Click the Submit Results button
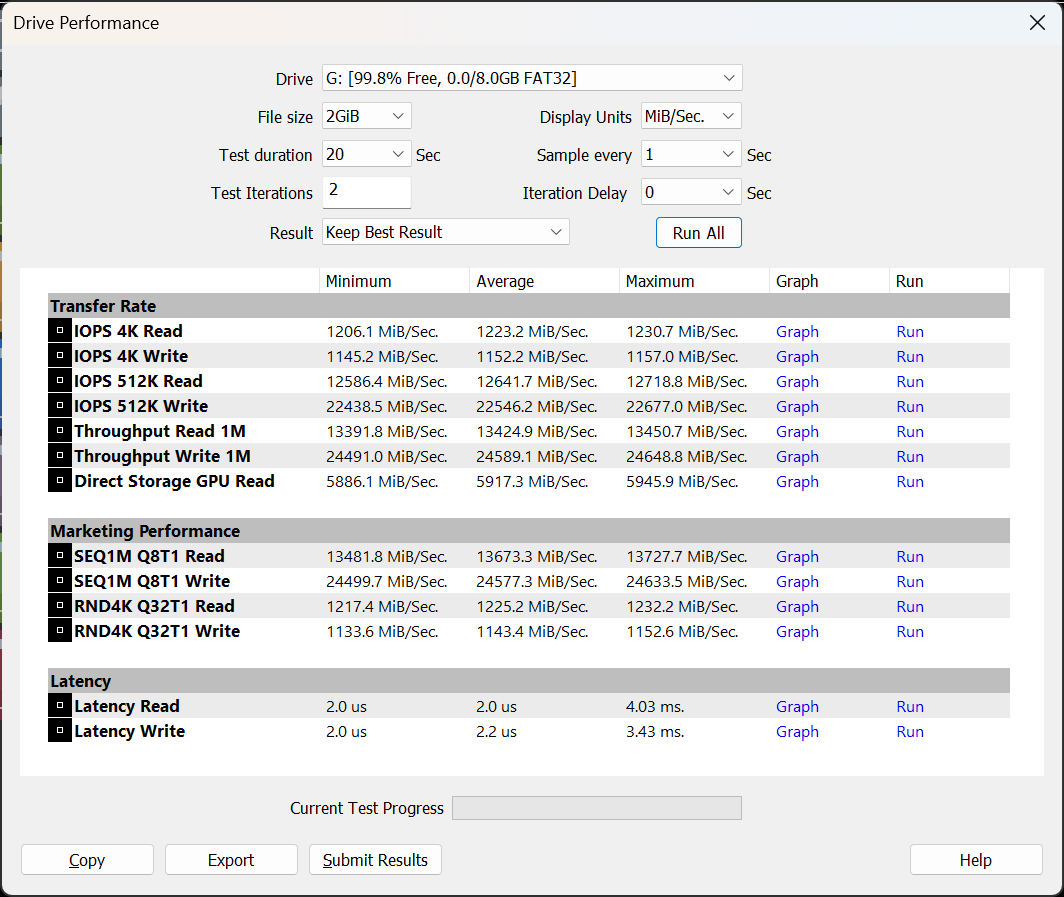 (375, 860)
